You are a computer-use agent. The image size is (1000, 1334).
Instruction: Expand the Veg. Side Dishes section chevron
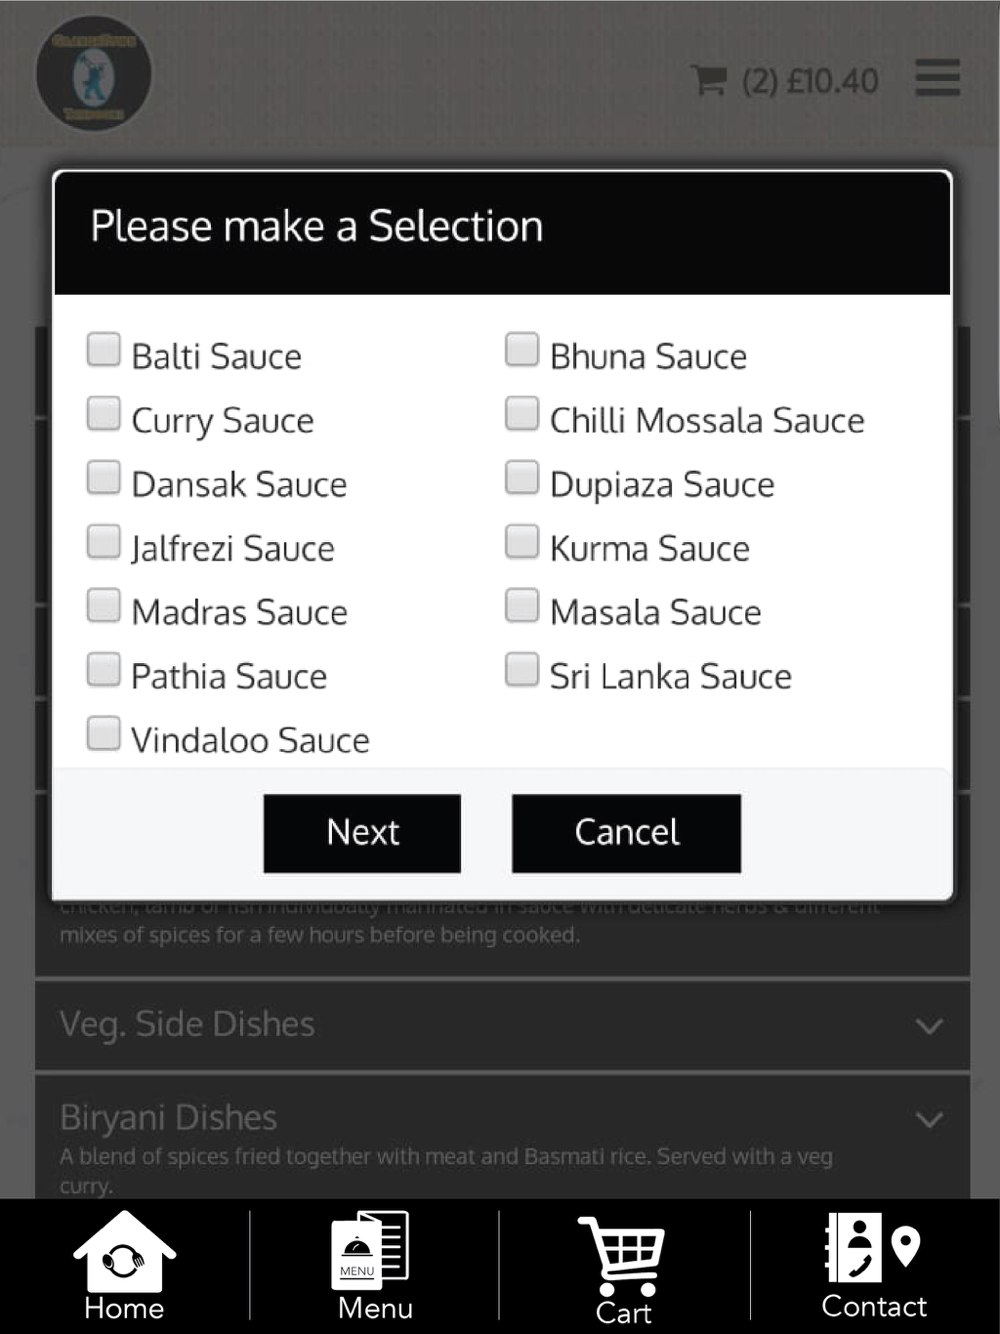pos(930,1026)
